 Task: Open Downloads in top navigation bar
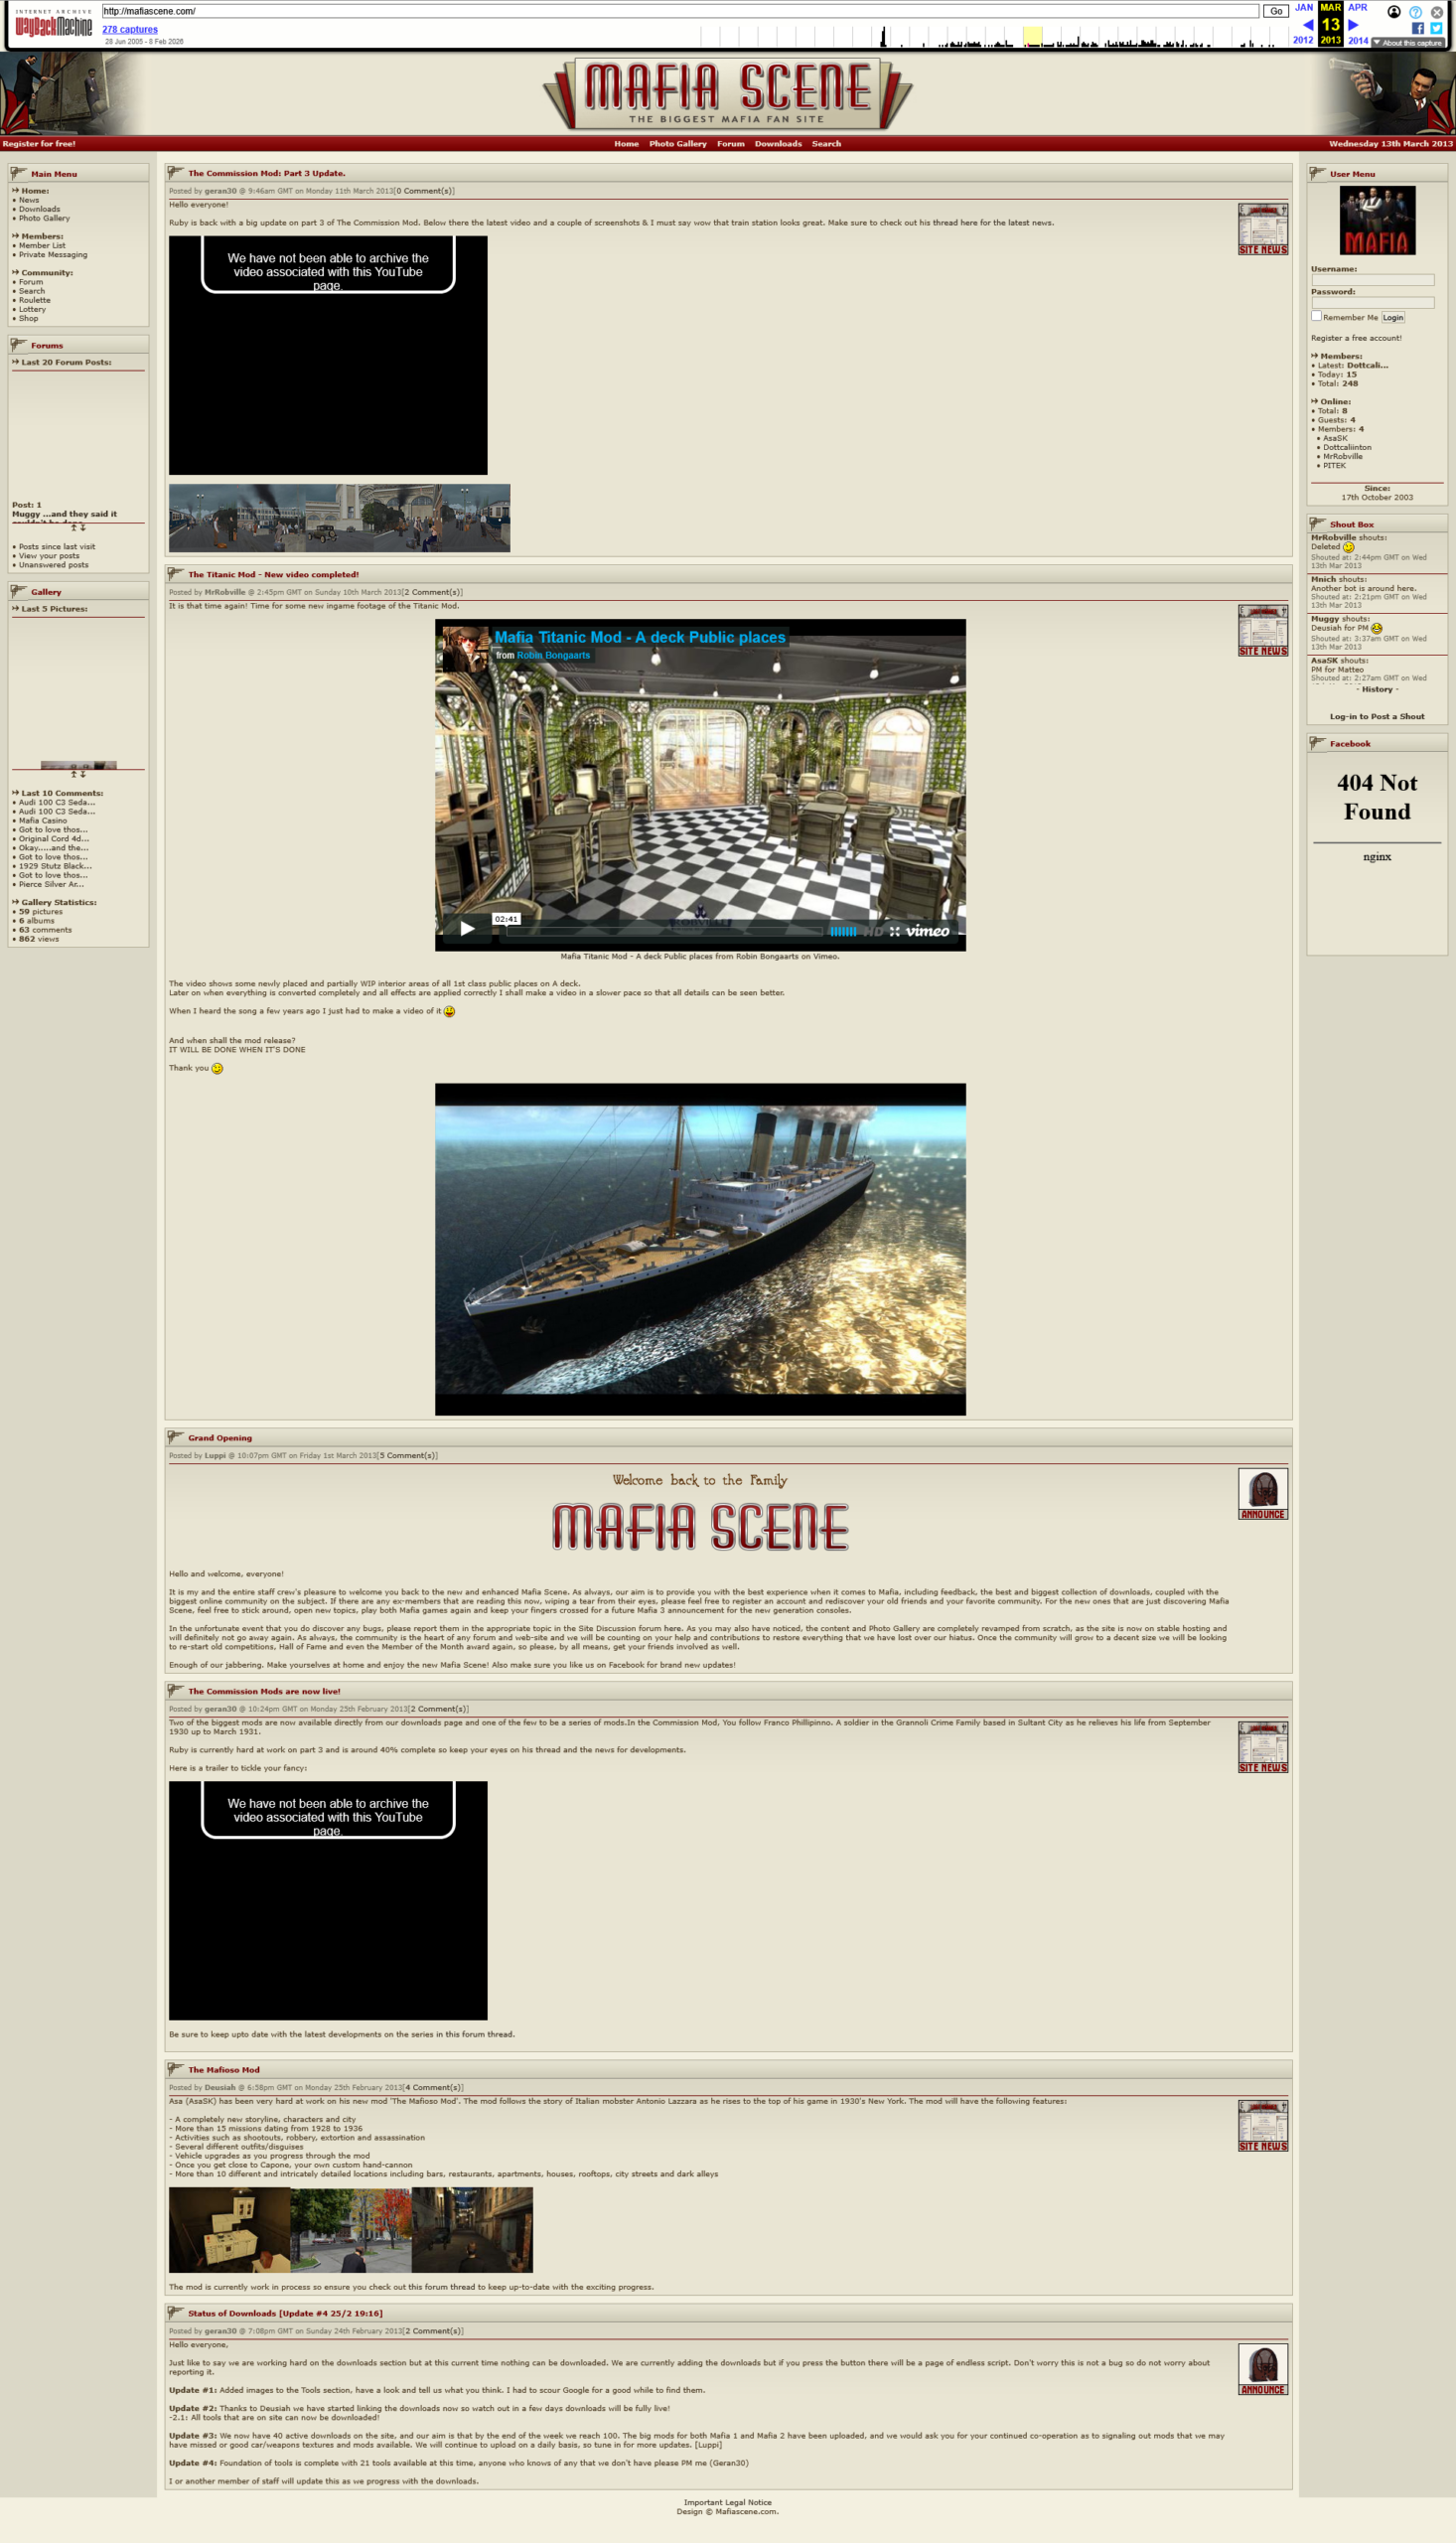pyautogui.click(x=778, y=144)
